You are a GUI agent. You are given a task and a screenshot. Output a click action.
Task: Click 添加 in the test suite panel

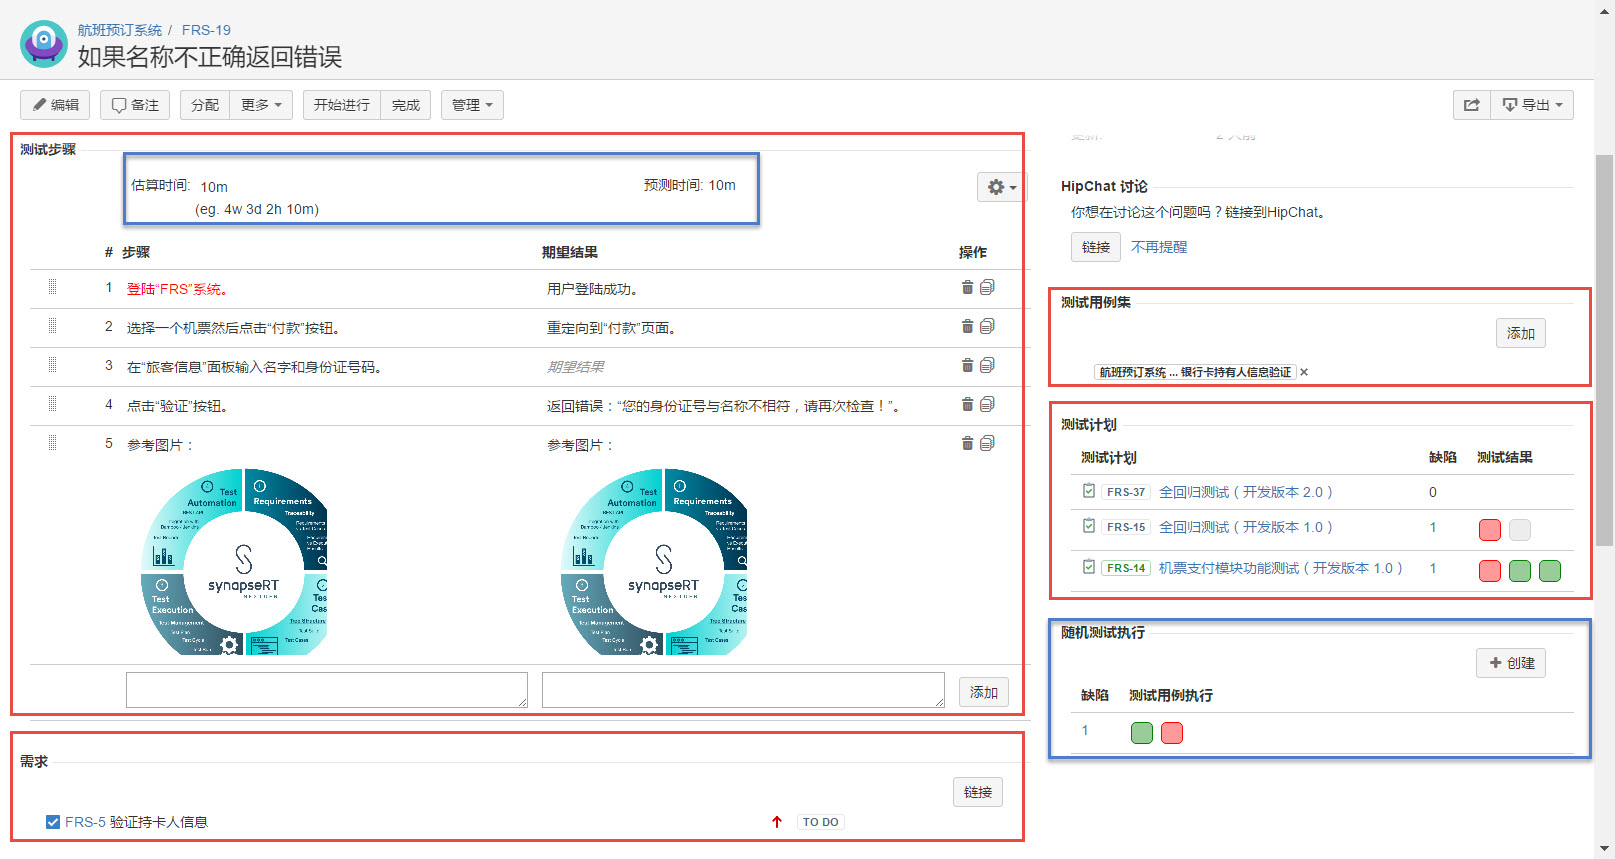pyautogui.click(x=1521, y=333)
